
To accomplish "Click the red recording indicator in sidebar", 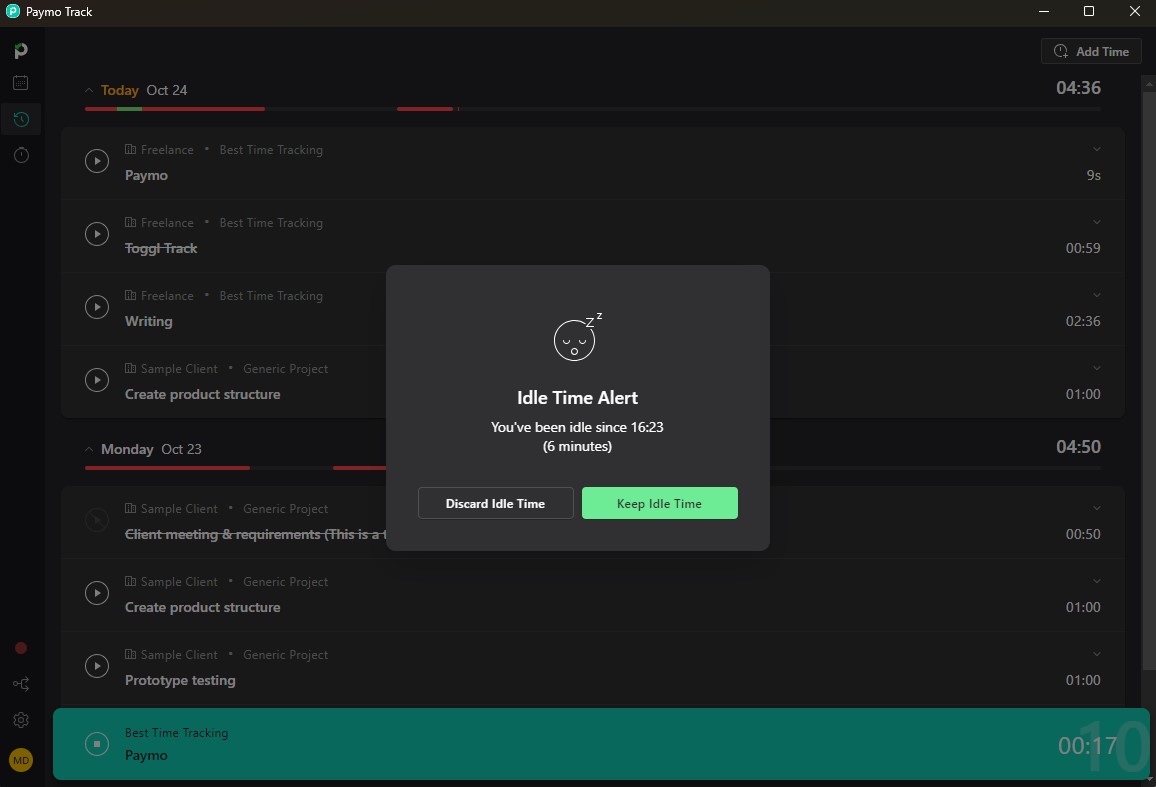I will click(x=21, y=648).
